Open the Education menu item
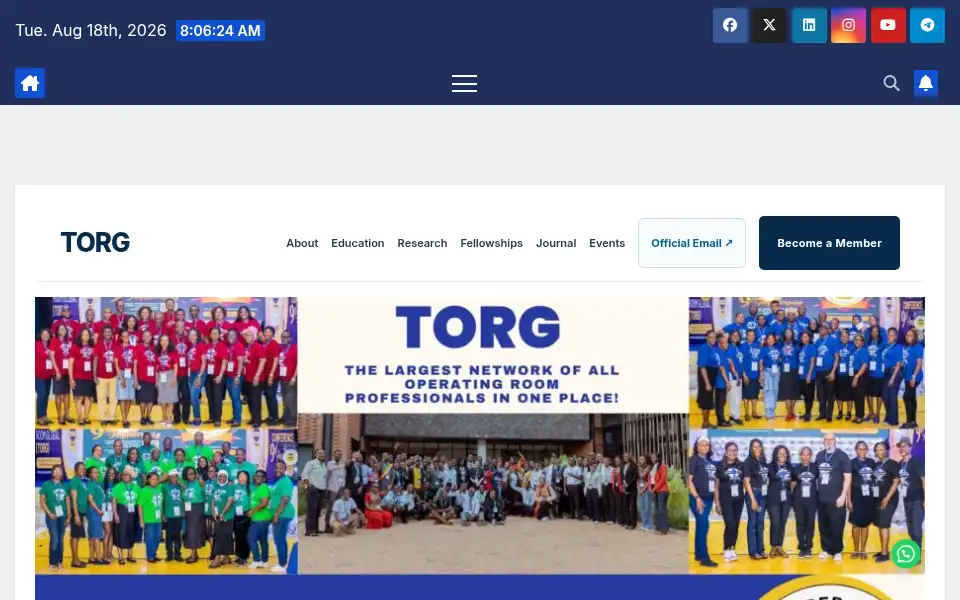 click(x=358, y=243)
